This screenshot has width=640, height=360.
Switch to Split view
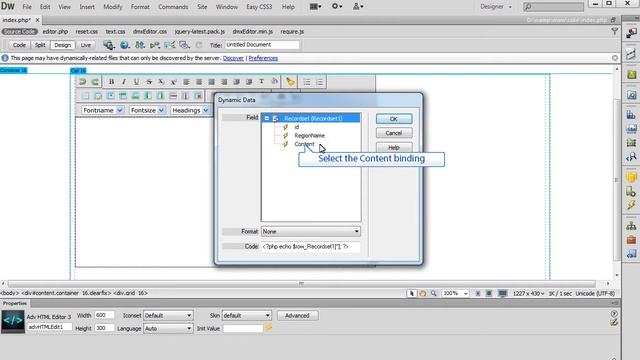pos(40,45)
